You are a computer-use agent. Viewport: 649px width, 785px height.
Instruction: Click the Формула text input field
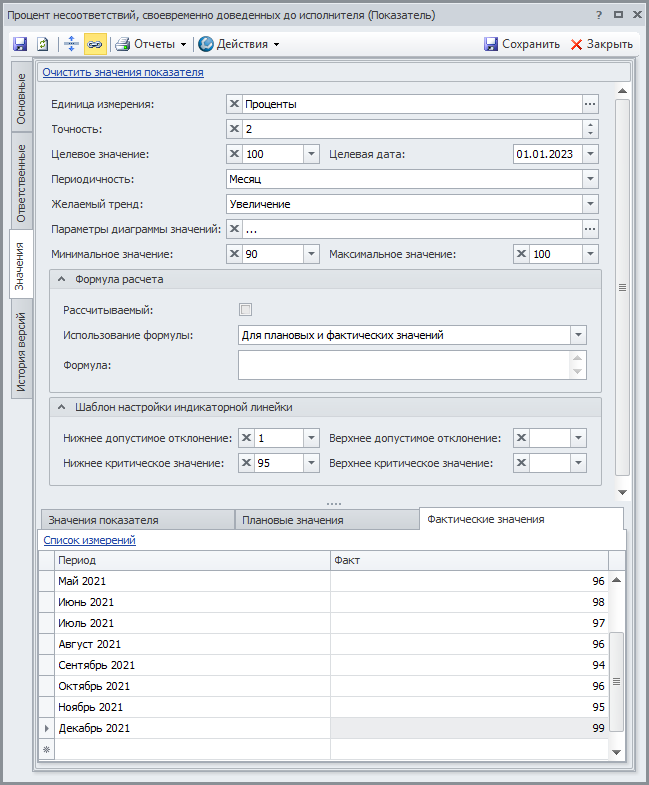pos(404,365)
